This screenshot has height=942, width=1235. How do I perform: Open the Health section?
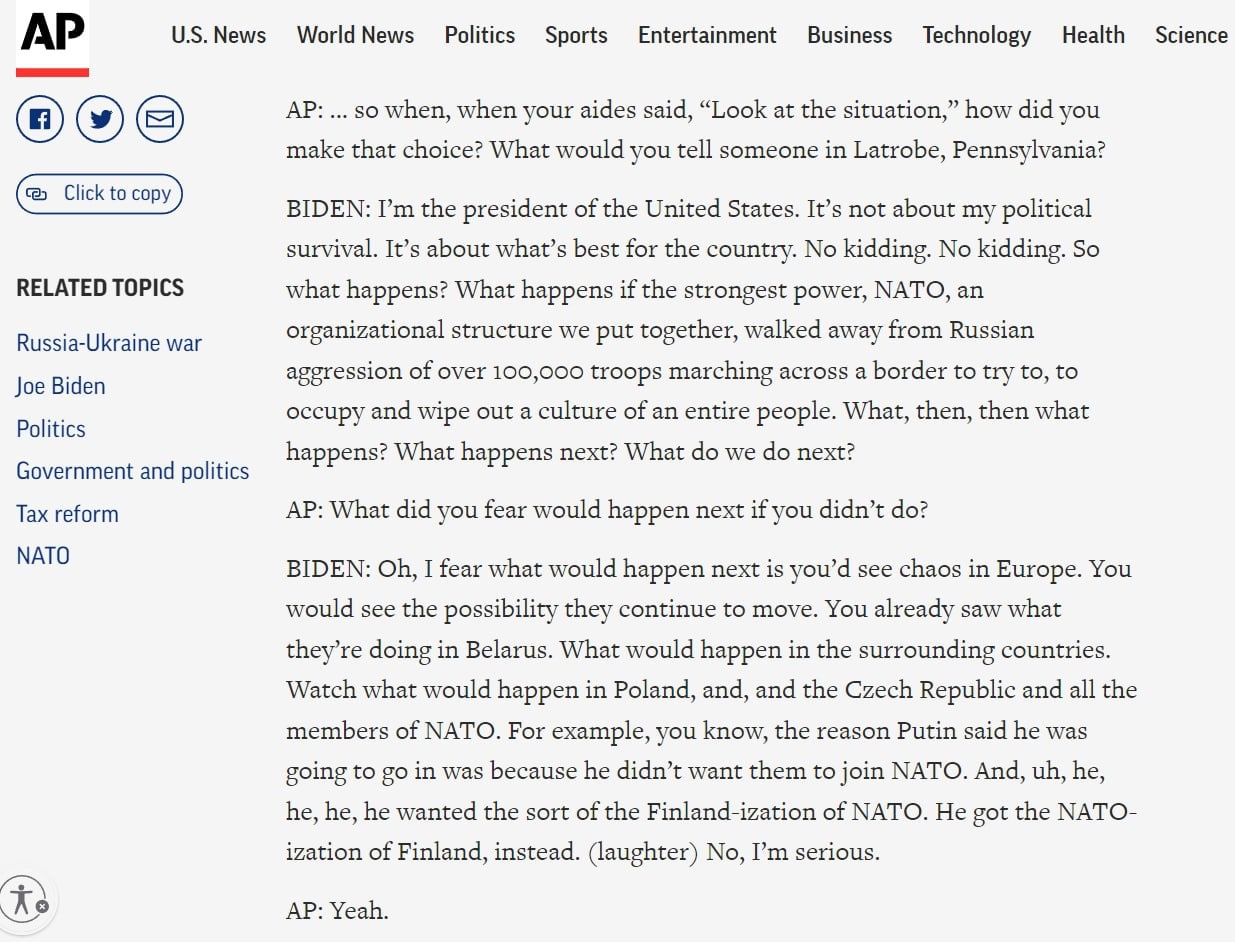(x=1093, y=35)
